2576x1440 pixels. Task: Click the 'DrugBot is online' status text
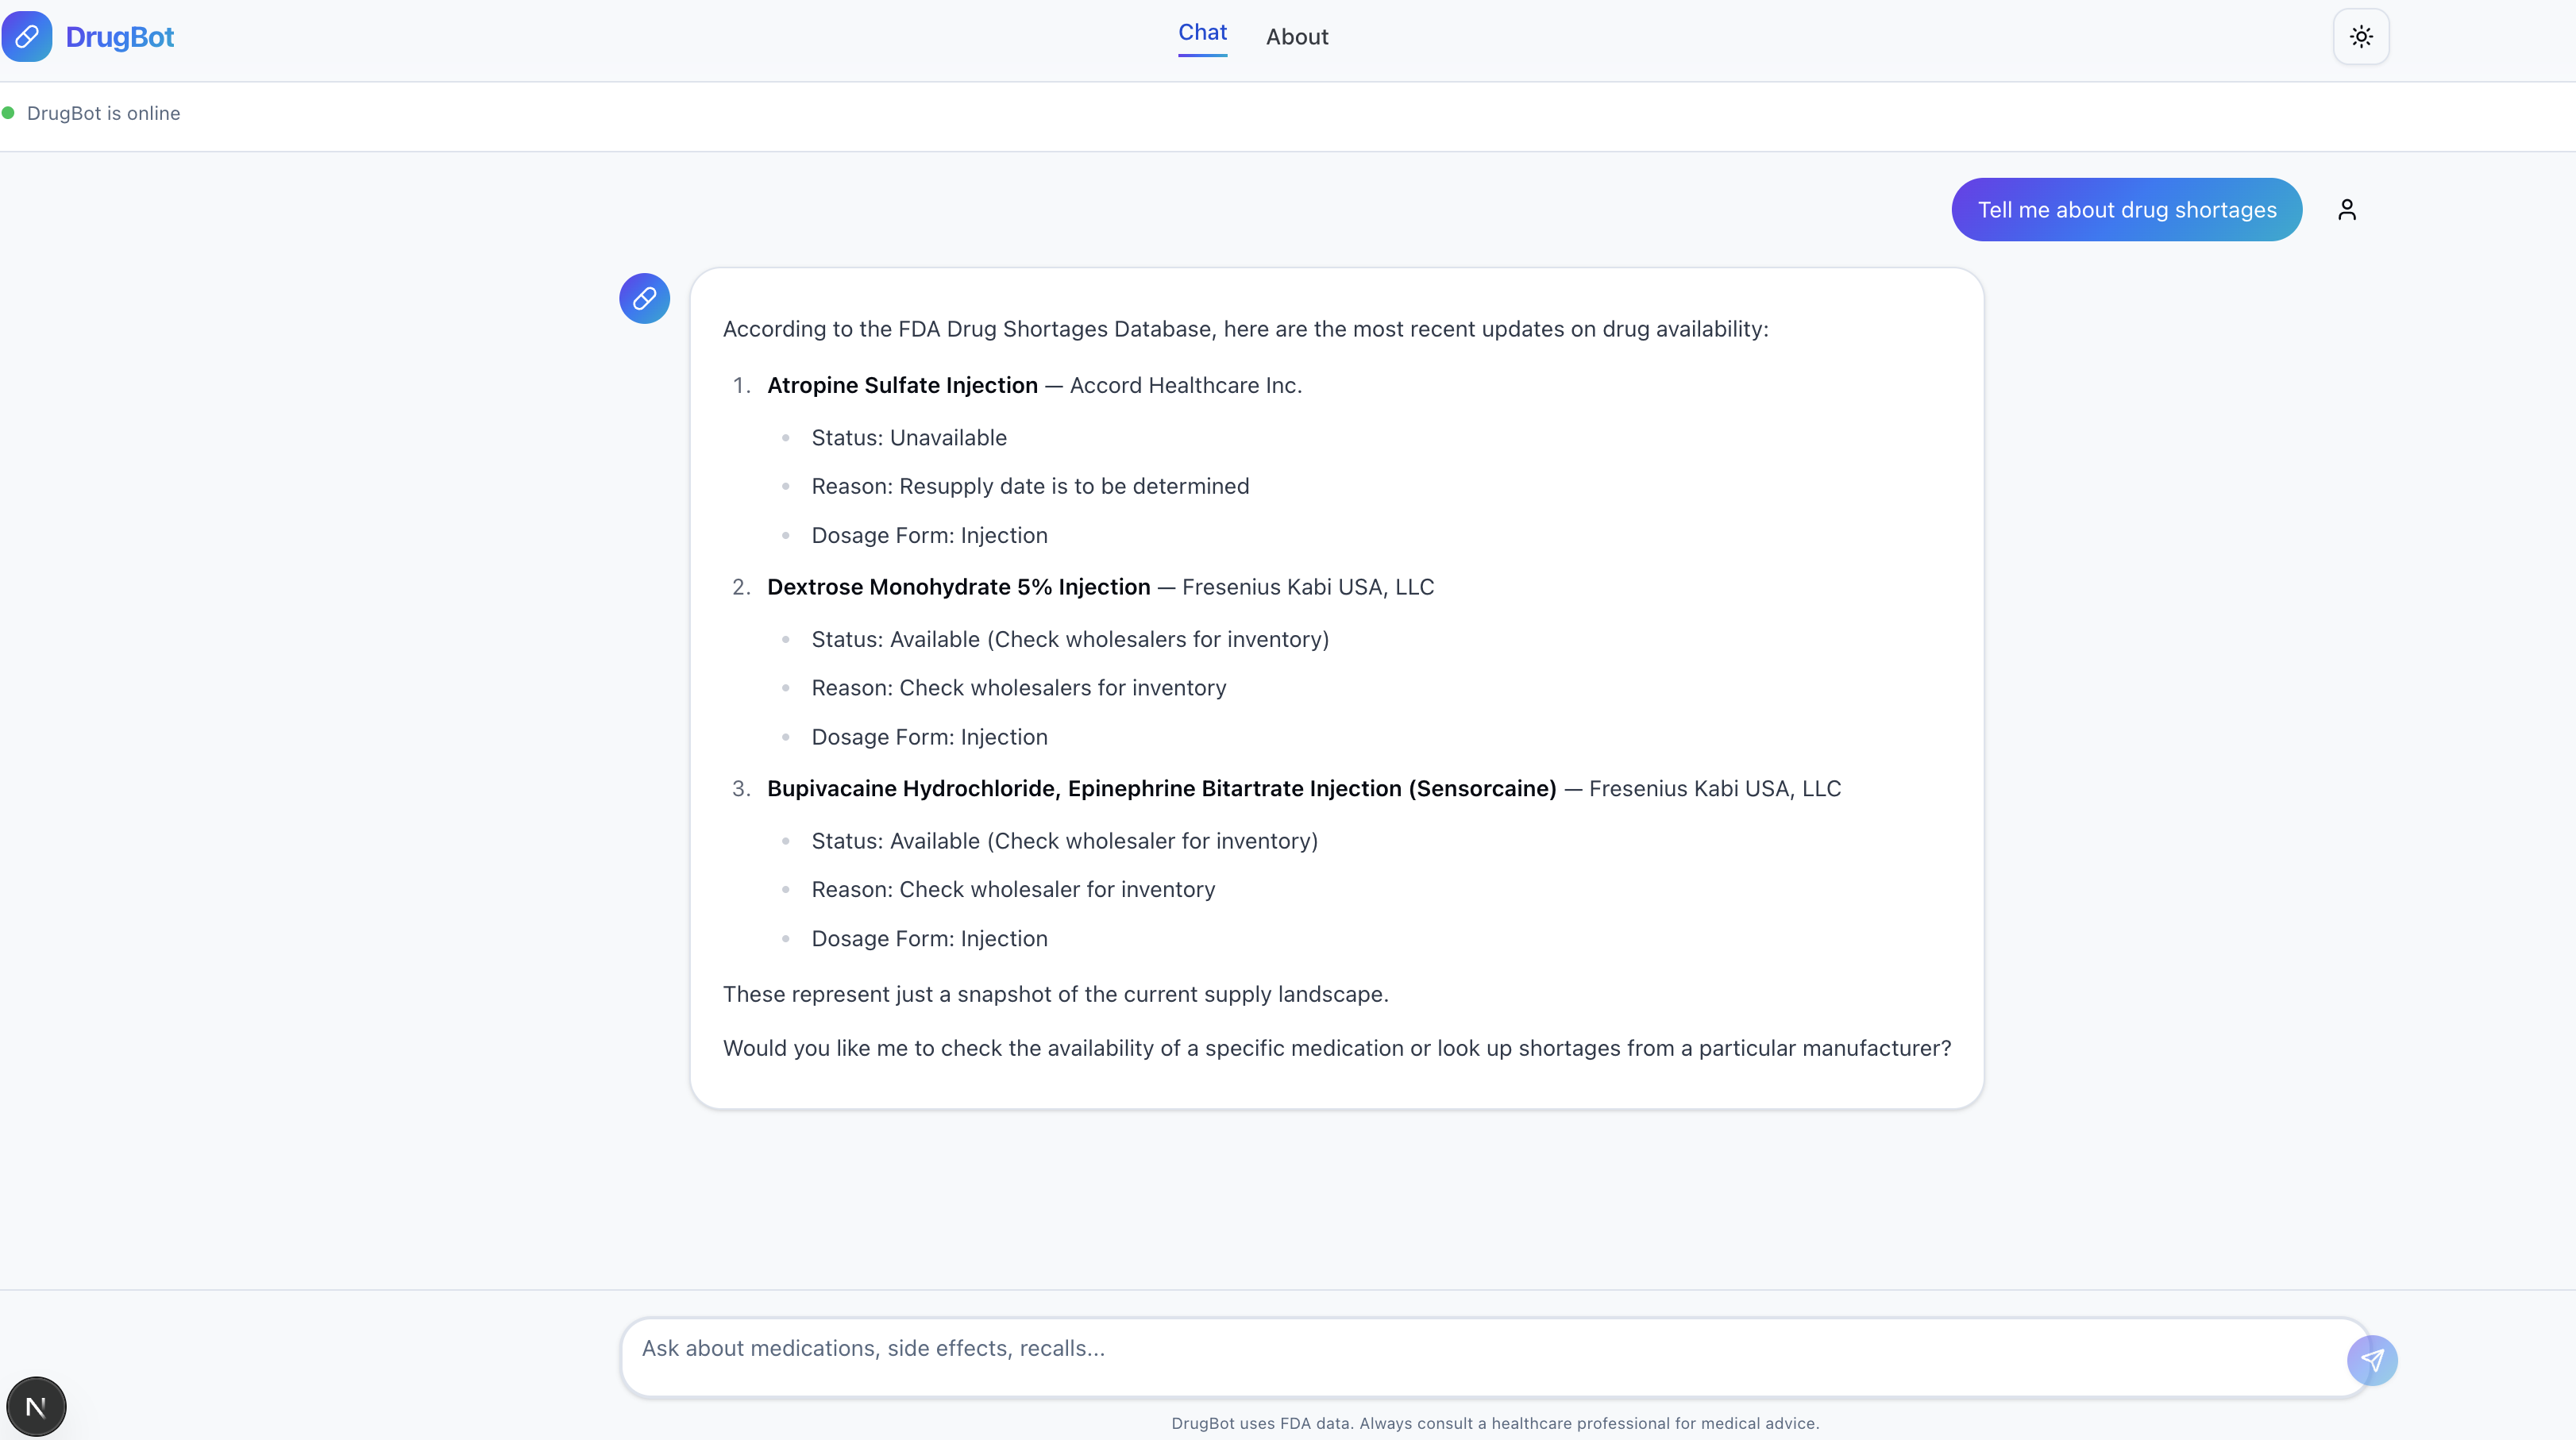tap(104, 113)
